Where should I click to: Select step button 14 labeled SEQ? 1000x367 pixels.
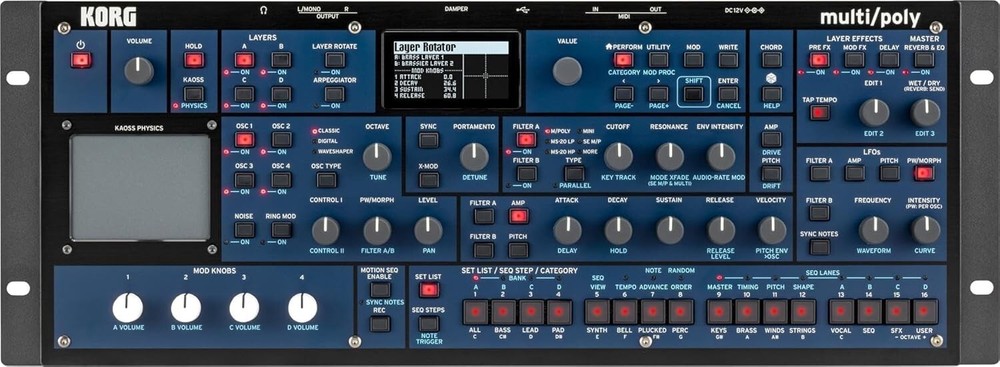click(869, 311)
